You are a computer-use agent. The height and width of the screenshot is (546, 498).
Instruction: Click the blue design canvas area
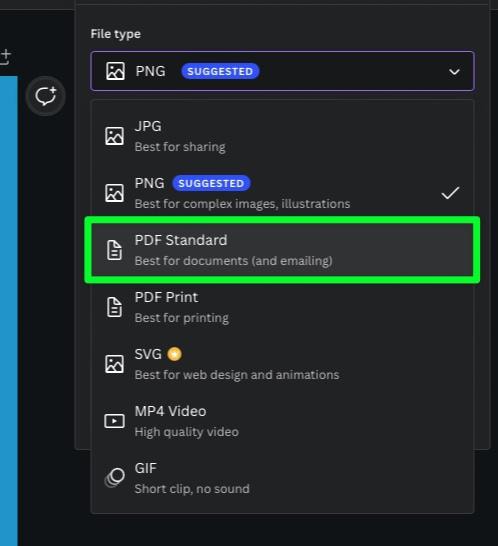coord(9,310)
